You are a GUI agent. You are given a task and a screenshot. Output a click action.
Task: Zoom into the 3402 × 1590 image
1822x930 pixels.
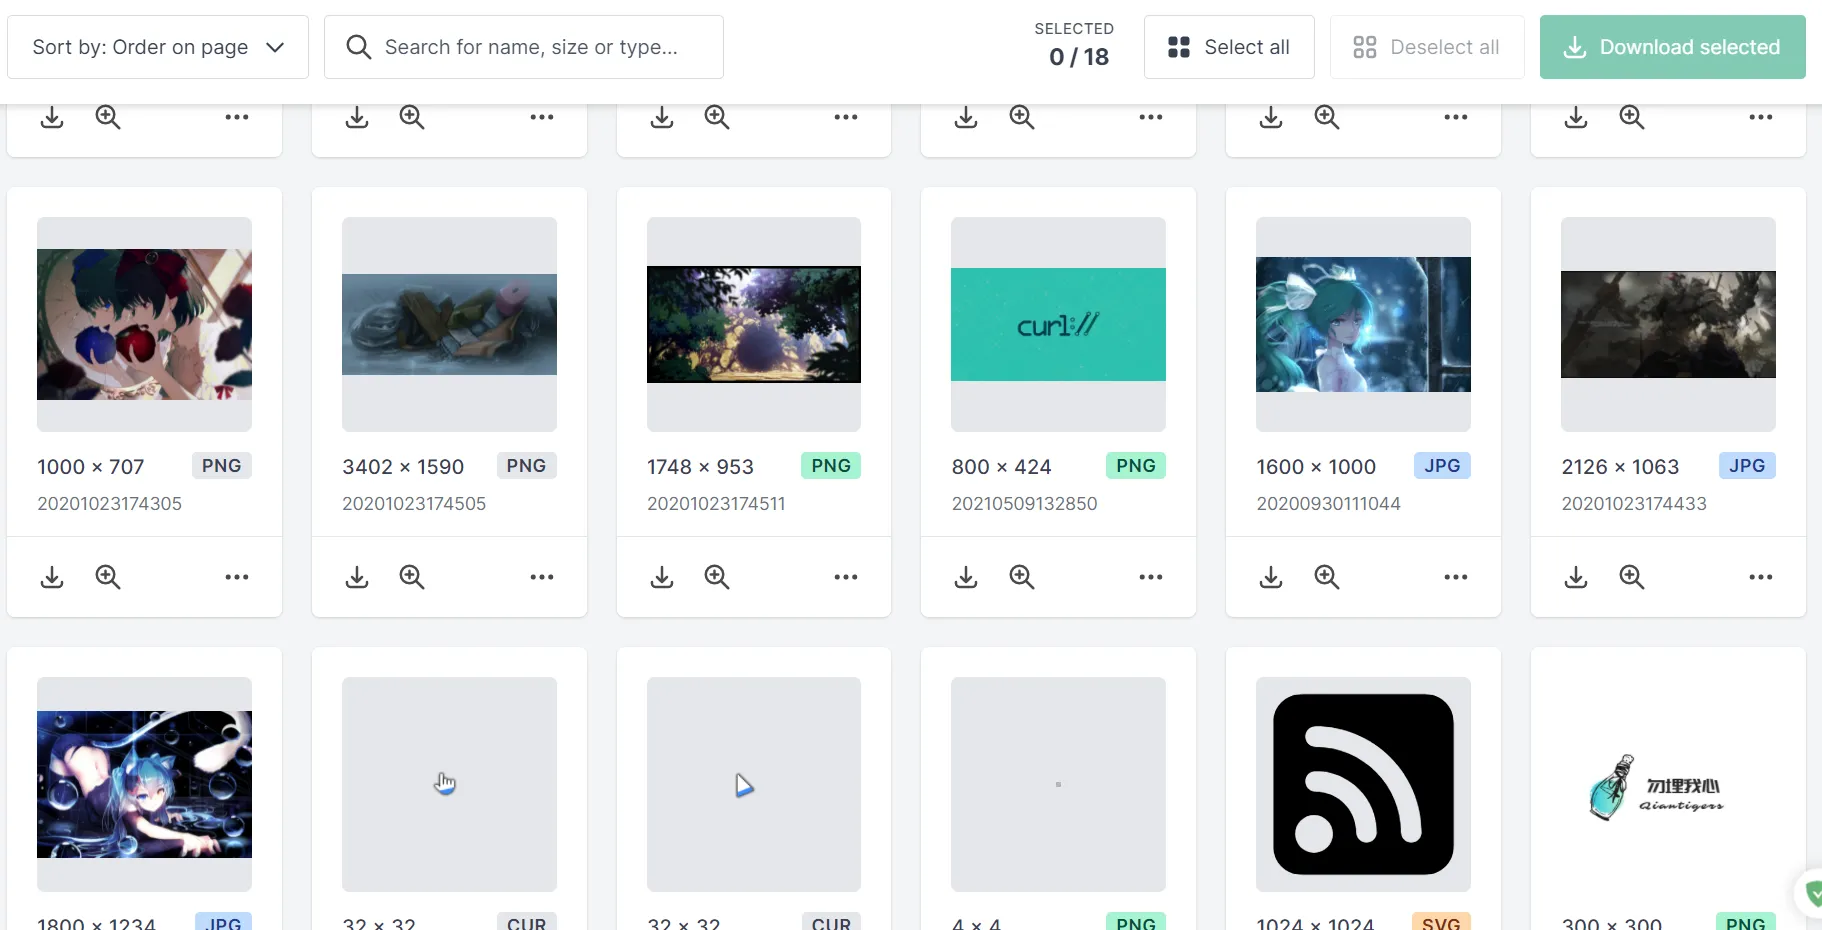click(x=412, y=577)
